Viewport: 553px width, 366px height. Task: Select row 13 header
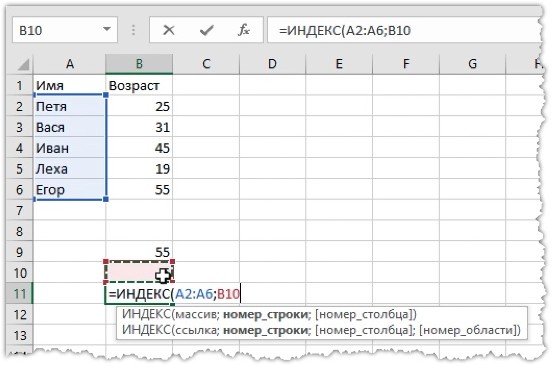(x=19, y=335)
